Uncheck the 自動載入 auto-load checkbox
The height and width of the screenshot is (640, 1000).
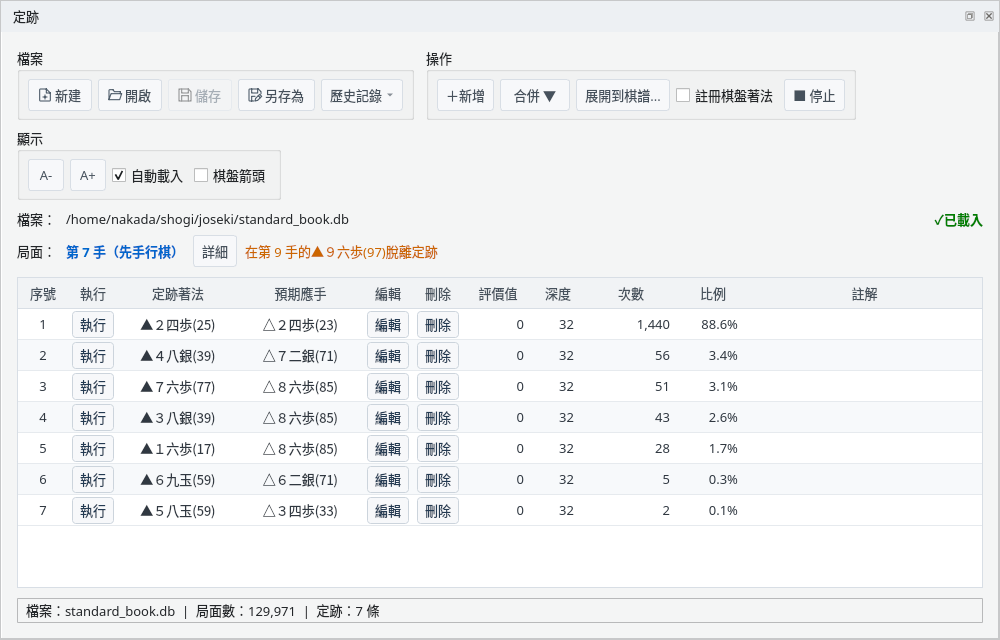(119, 175)
